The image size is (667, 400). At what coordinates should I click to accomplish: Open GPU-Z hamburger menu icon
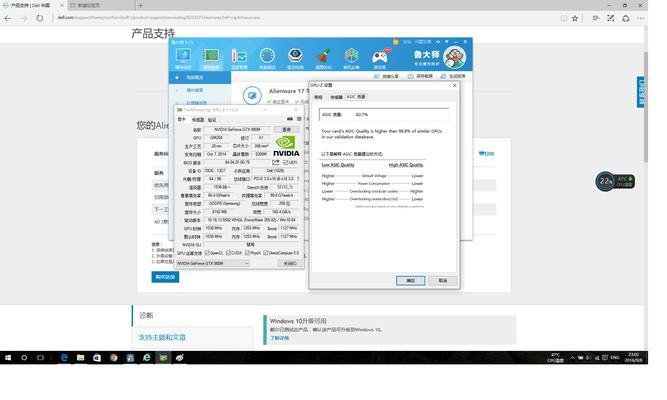[x=299, y=119]
